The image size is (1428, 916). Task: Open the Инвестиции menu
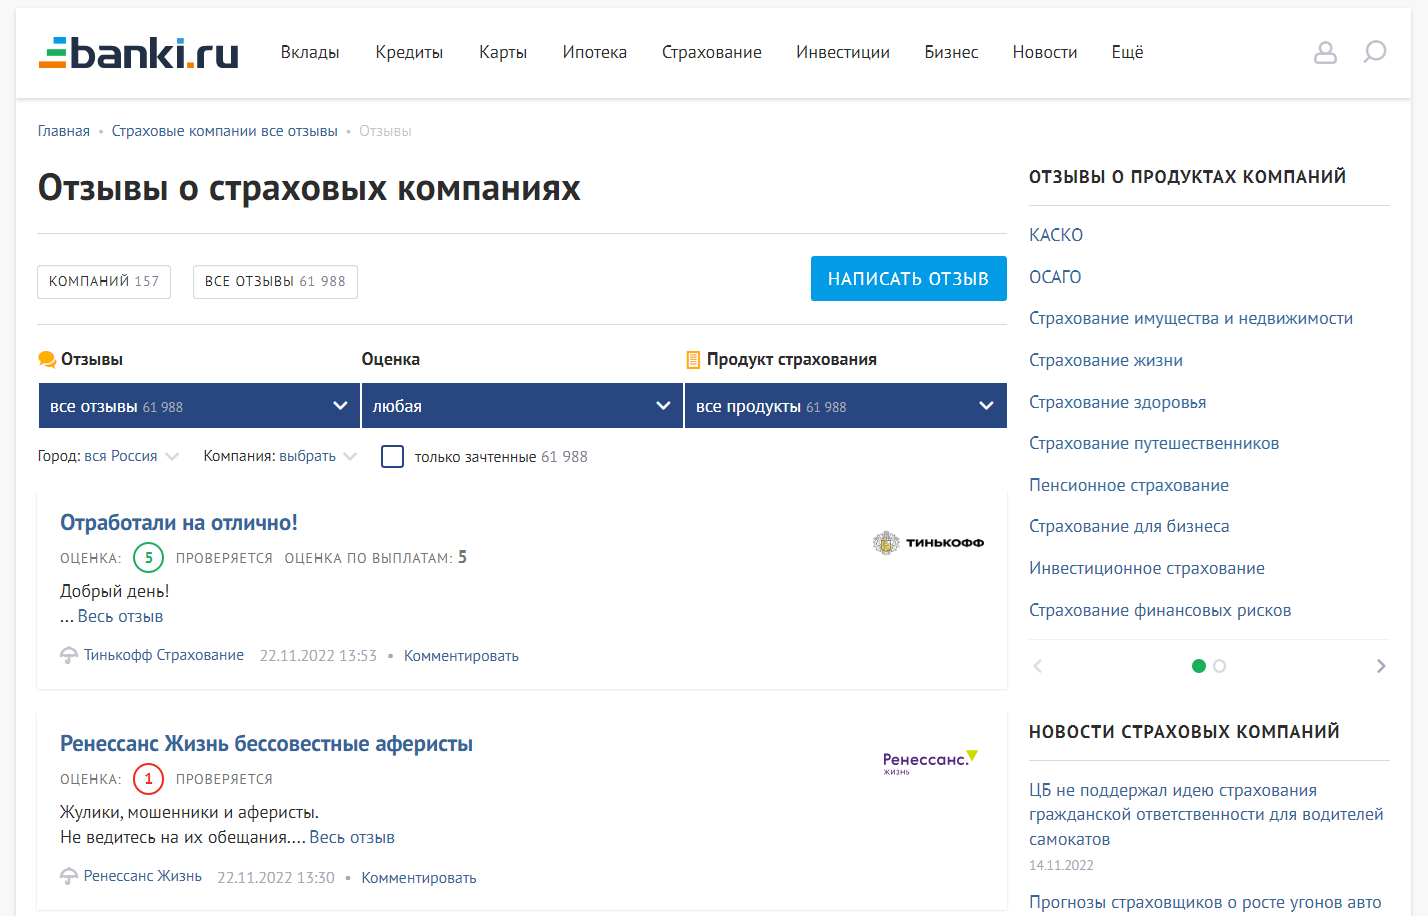(x=843, y=52)
